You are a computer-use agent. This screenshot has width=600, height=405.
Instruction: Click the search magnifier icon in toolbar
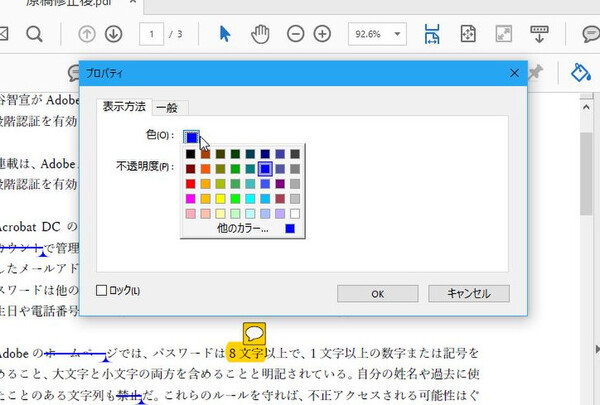[x=34, y=34]
